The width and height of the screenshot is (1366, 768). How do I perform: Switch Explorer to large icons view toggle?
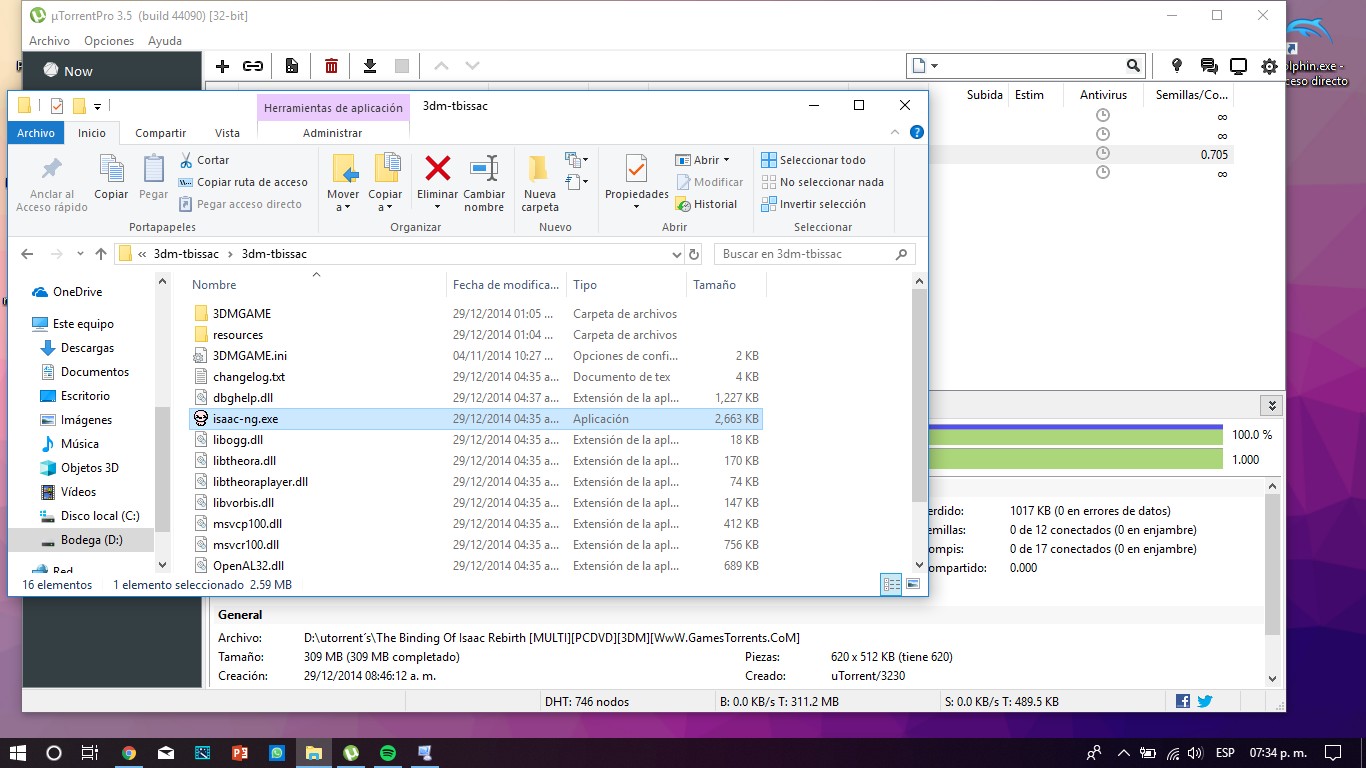(x=912, y=585)
